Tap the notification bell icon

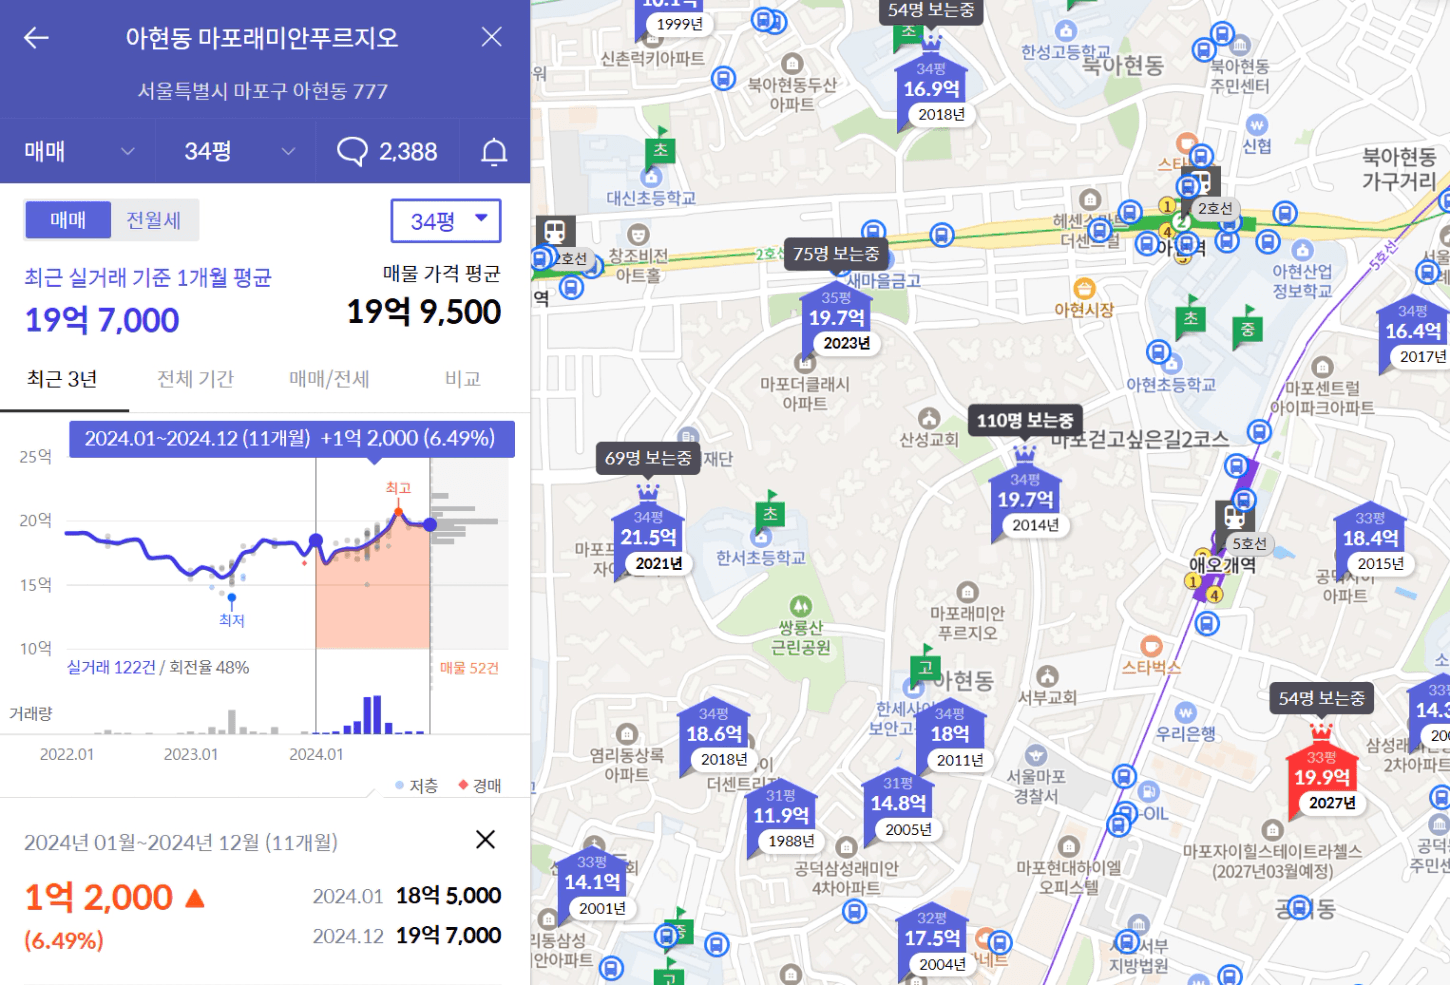click(494, 151)
